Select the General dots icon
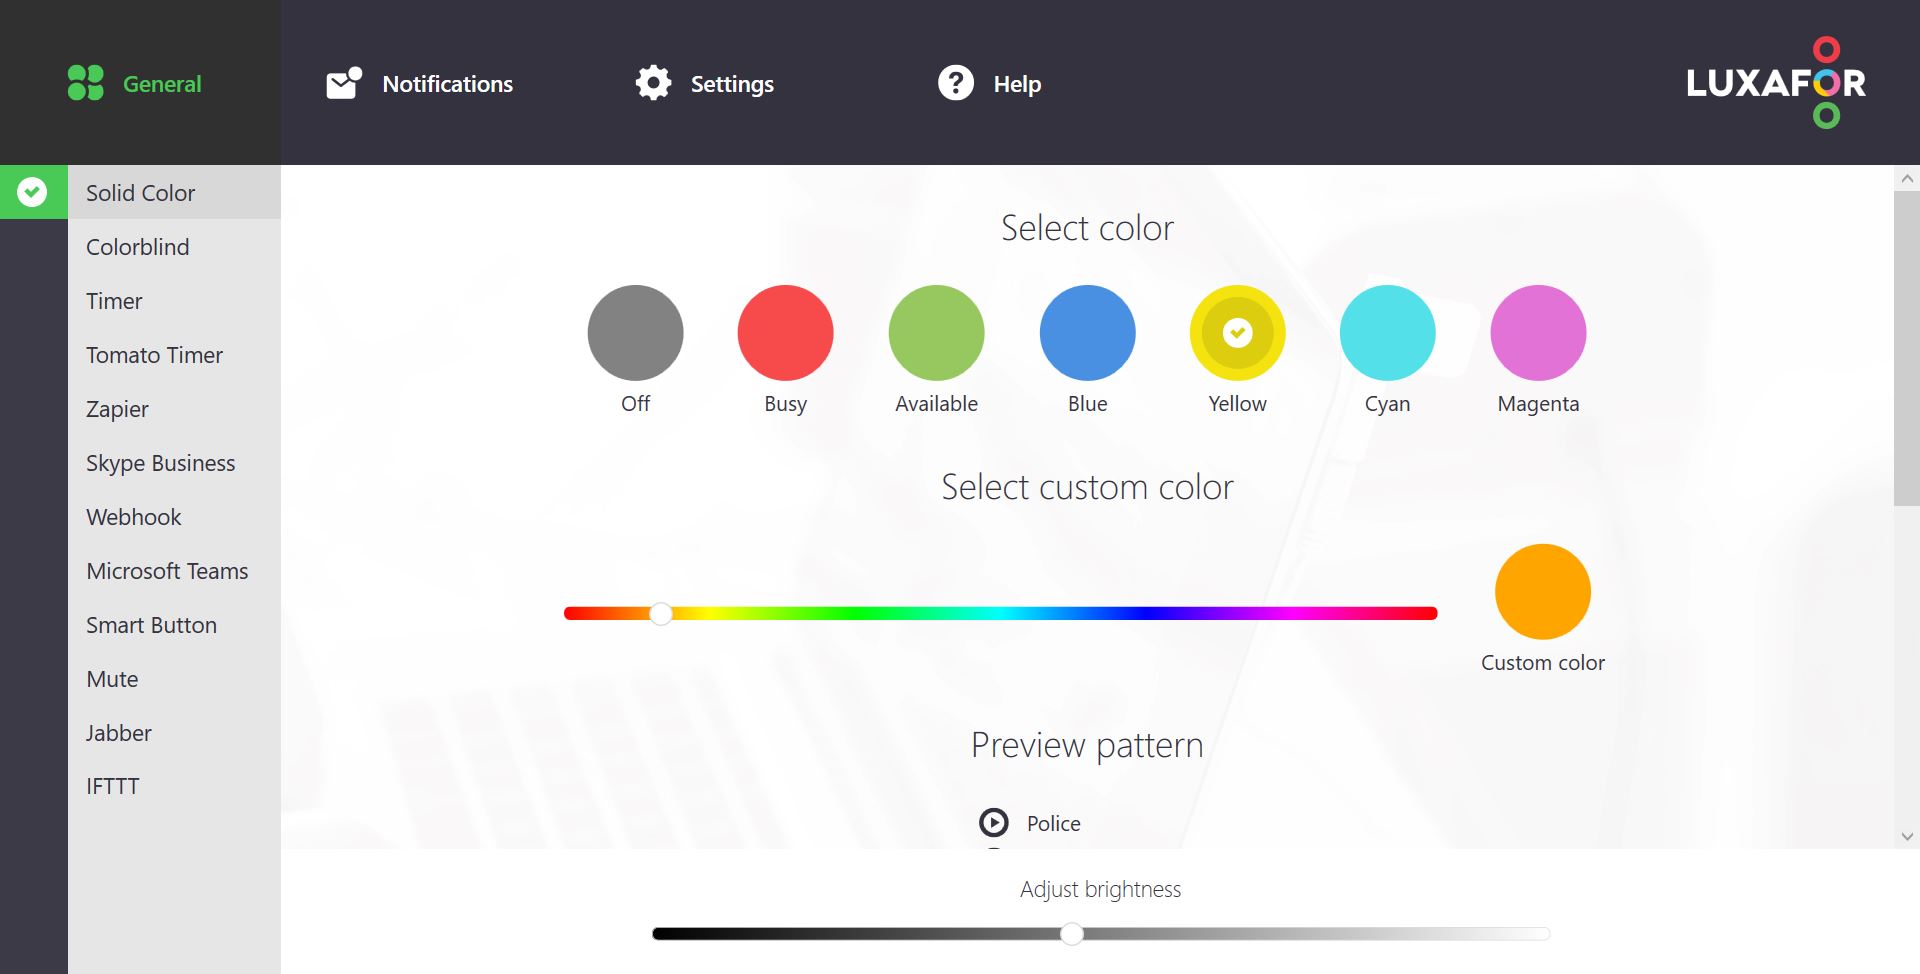This screenshot has height=974, width=1920. pos(84,83)
